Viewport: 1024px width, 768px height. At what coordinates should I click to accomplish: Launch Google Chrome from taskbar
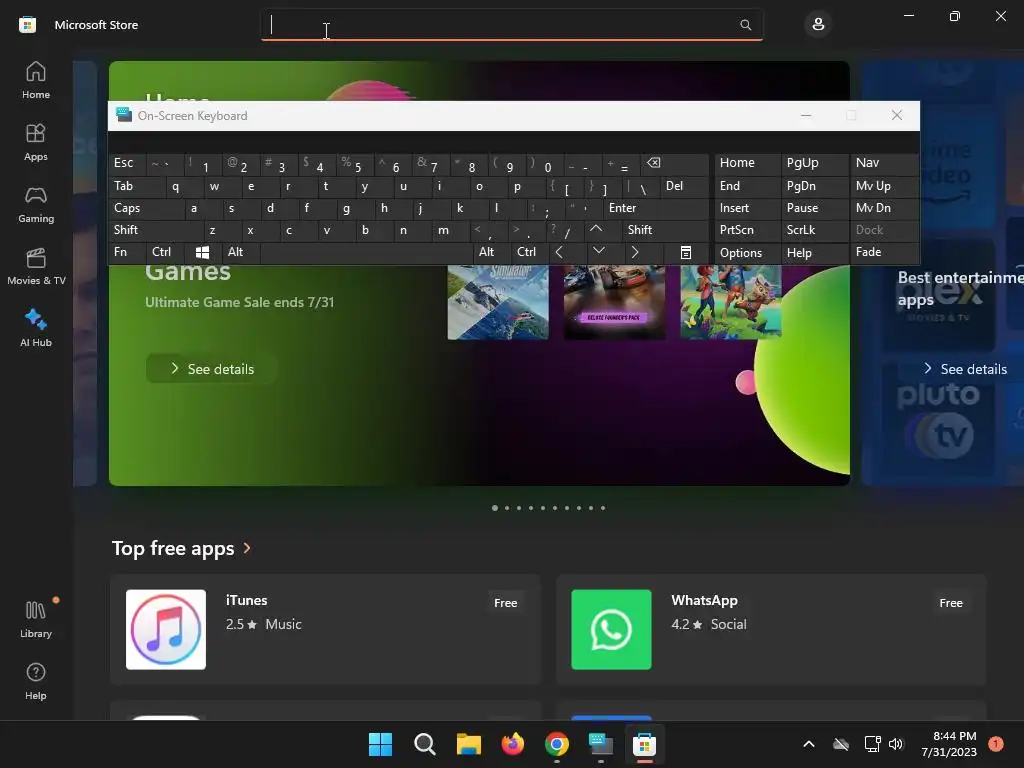point(556,744)
